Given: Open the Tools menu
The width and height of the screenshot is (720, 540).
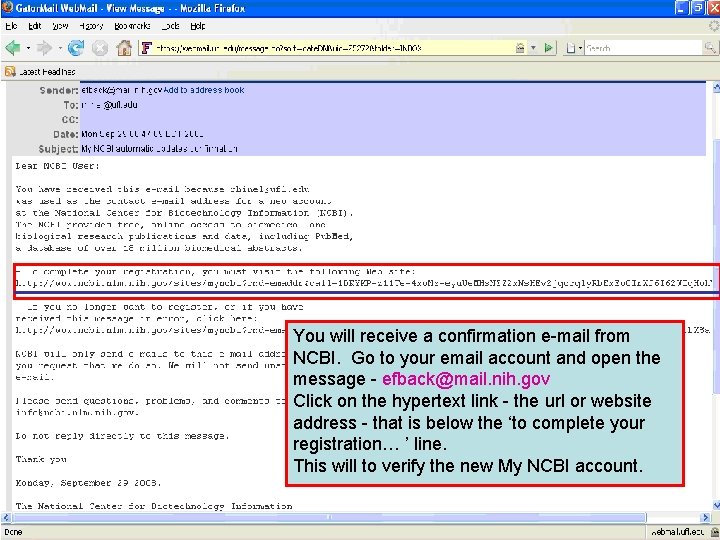Looking at the screenshot, I should [x=170, y=26].
